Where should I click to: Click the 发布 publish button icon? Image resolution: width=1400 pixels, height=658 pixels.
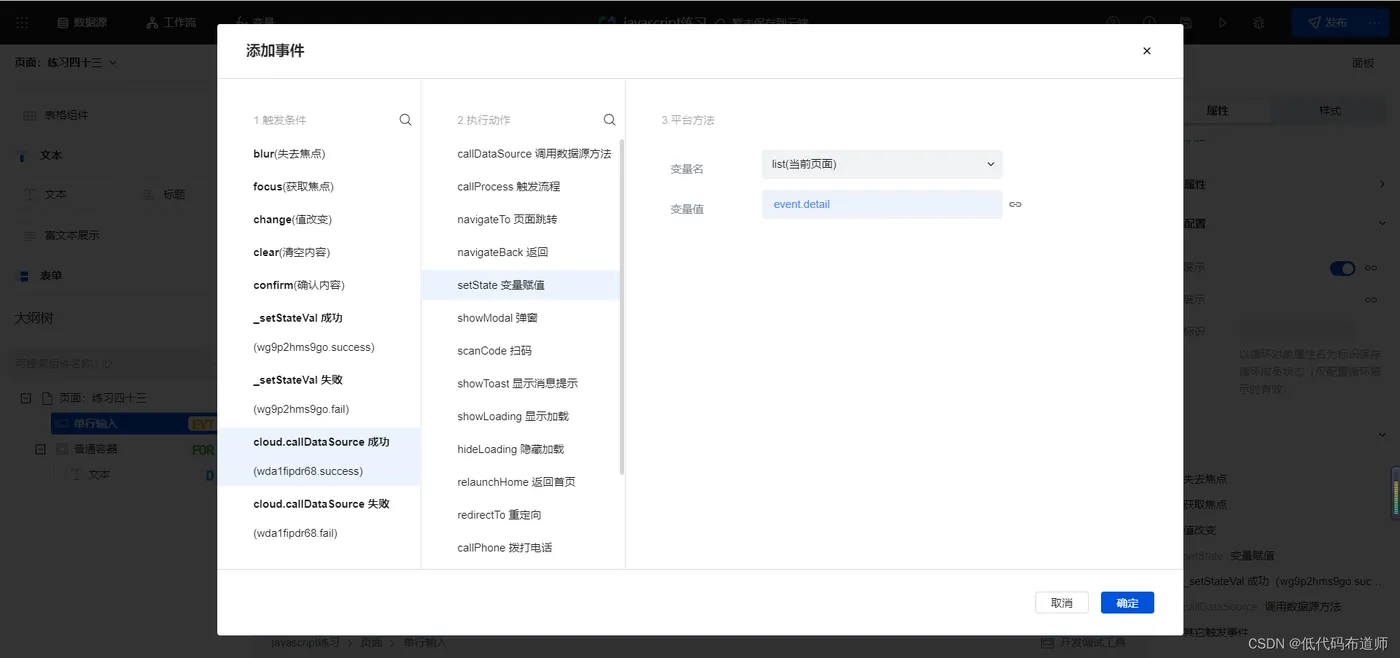click(x=1313, y=22)
